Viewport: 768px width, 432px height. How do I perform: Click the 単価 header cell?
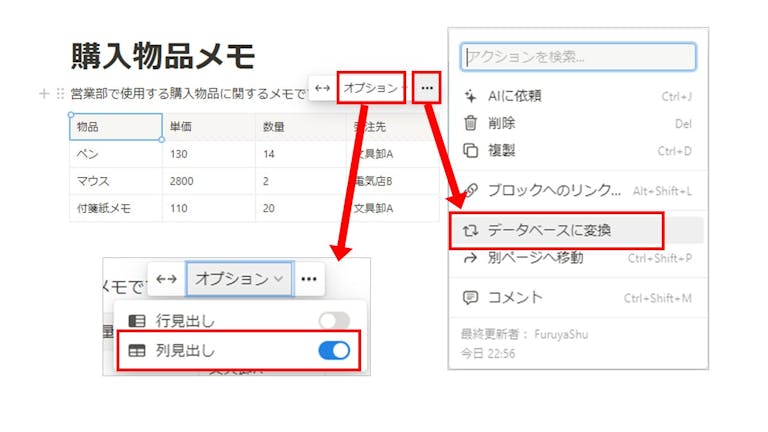(209, 127)
